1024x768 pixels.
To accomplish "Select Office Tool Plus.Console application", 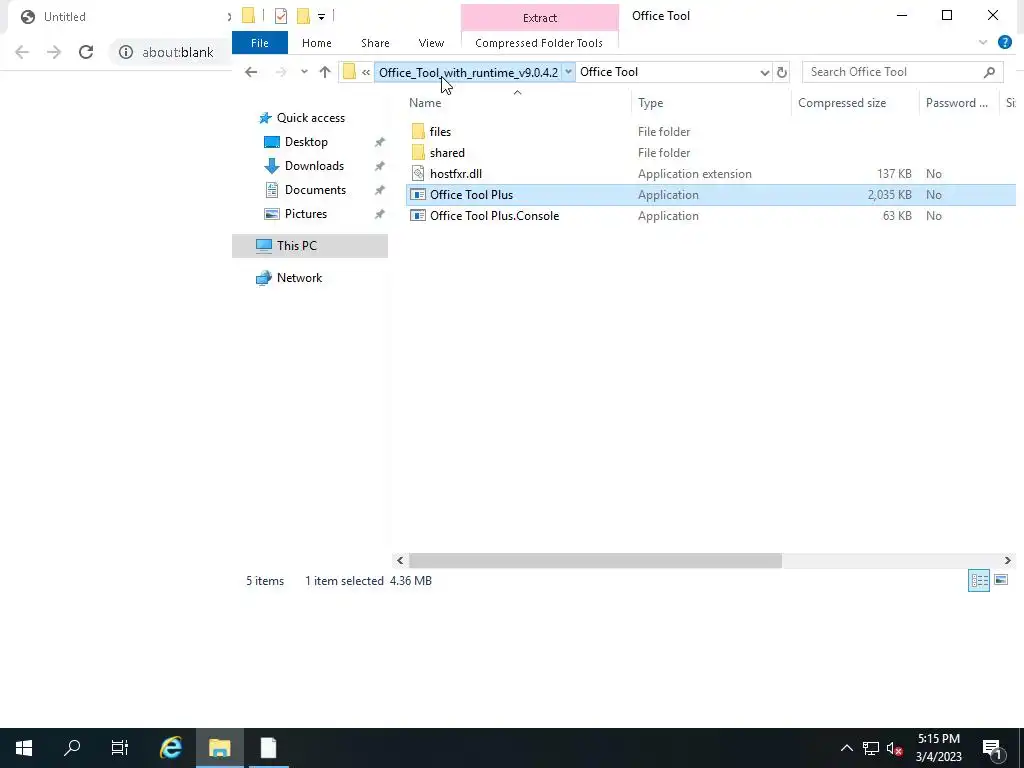I will pos(494,216).
